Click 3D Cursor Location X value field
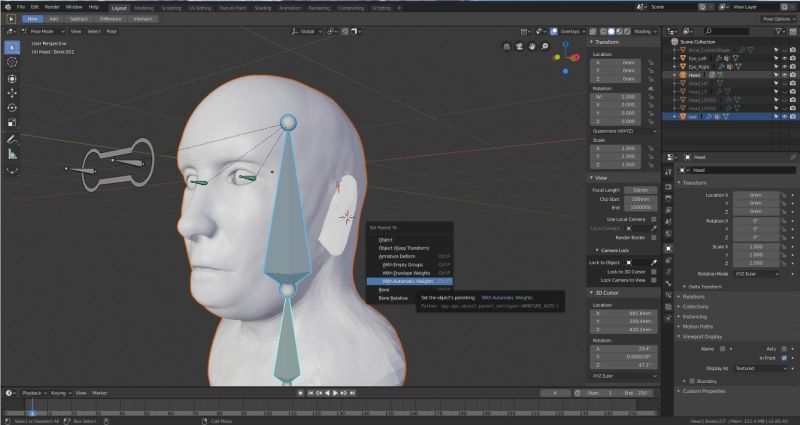This screenshot has height=425, width=800. [x=623, y=313]
